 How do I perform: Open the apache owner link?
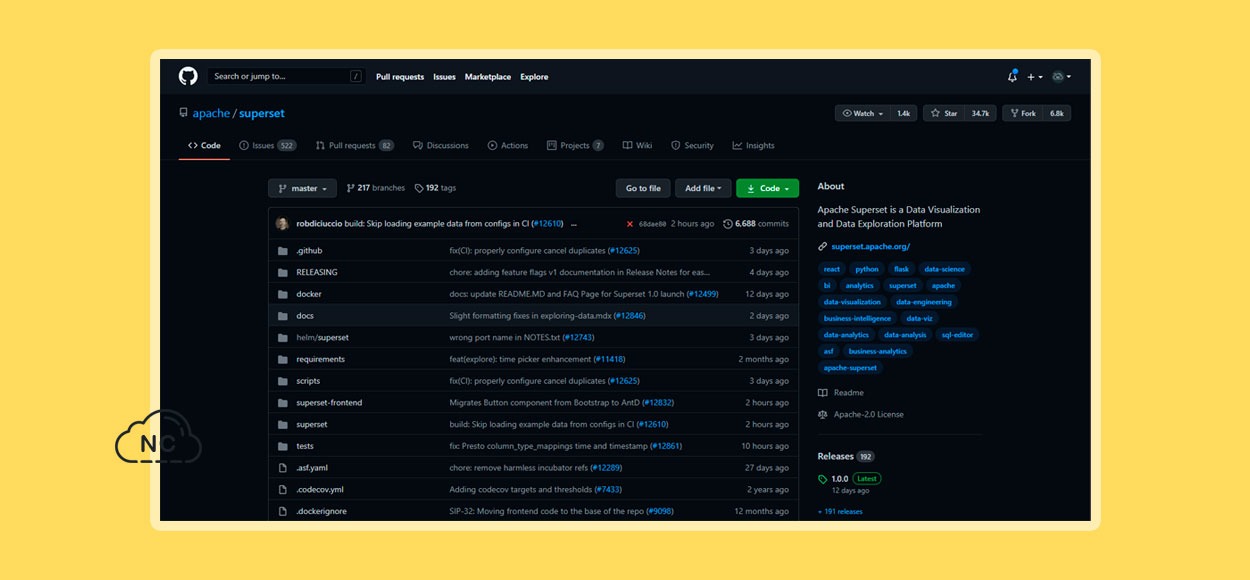click(211, 114)
